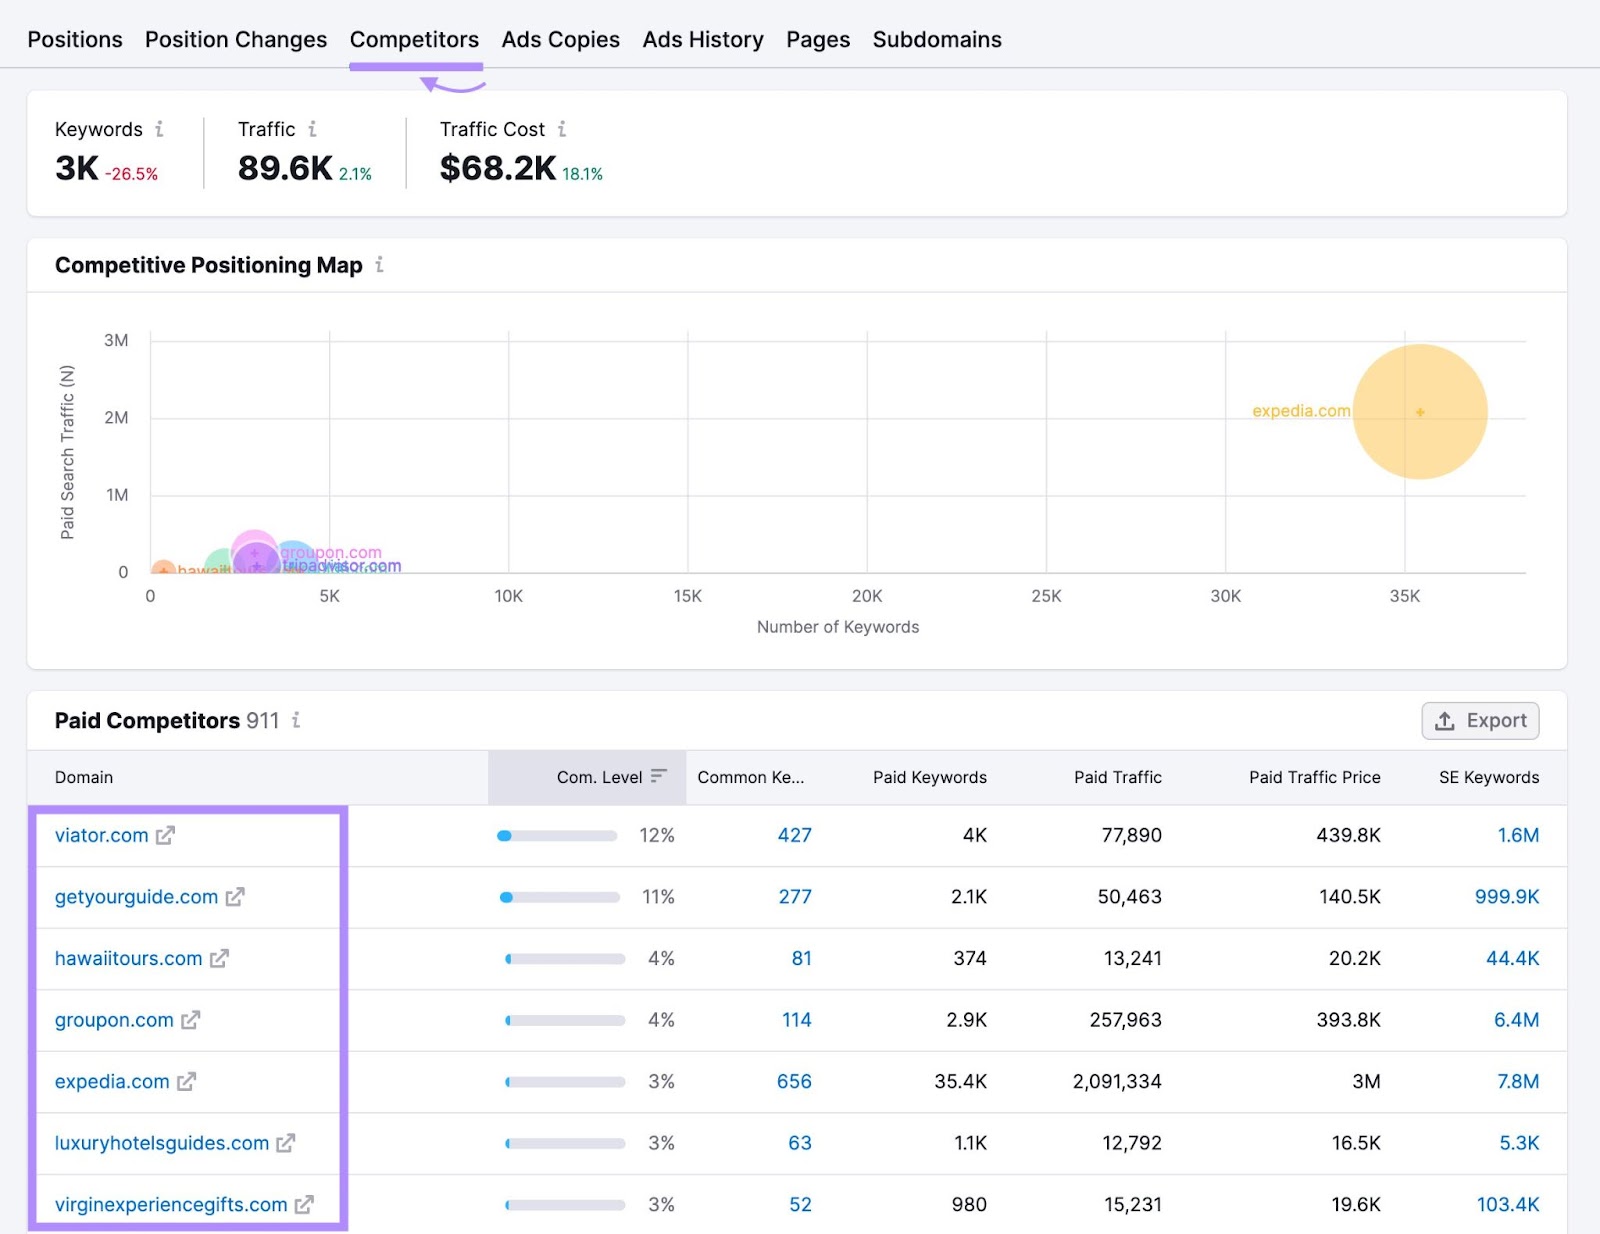Image resolution: width=1600 pixels, height=1234 pixels.
Task: Open the Ads History tab
Action: [703, 40]
